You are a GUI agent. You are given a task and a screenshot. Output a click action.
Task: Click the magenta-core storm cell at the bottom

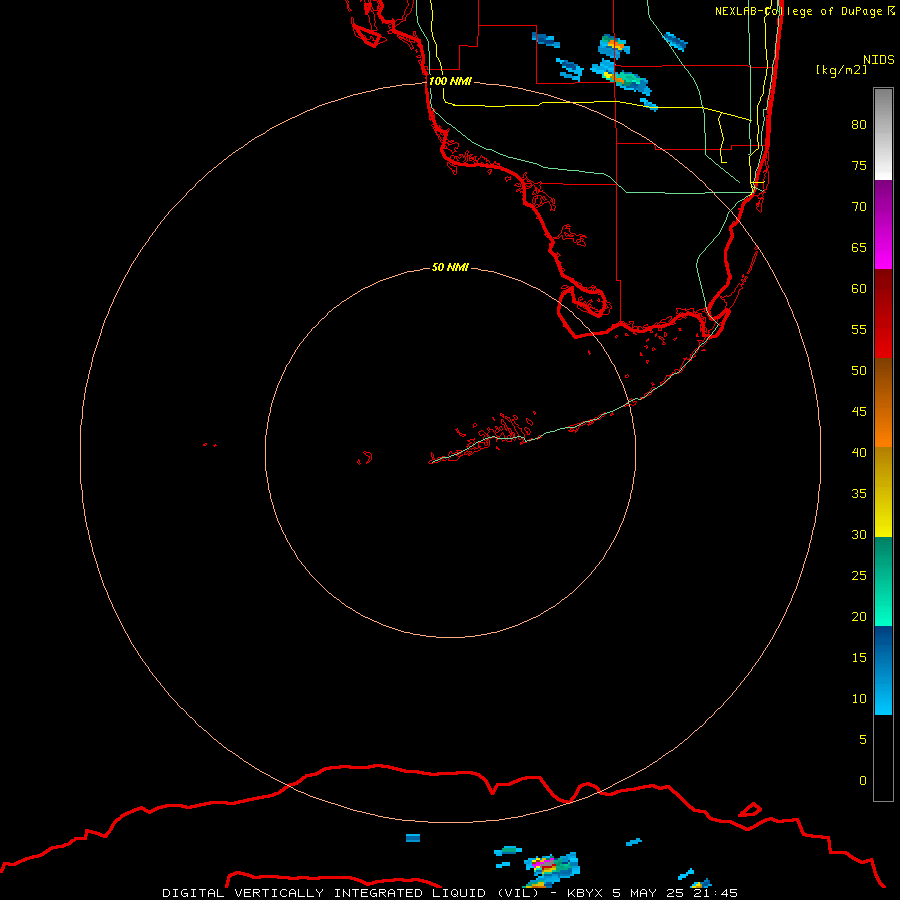[x=550, y=868]
